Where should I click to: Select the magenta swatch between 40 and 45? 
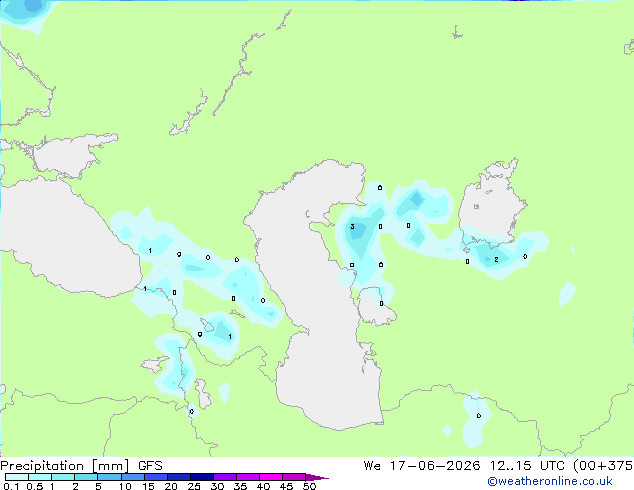point(271,477)
